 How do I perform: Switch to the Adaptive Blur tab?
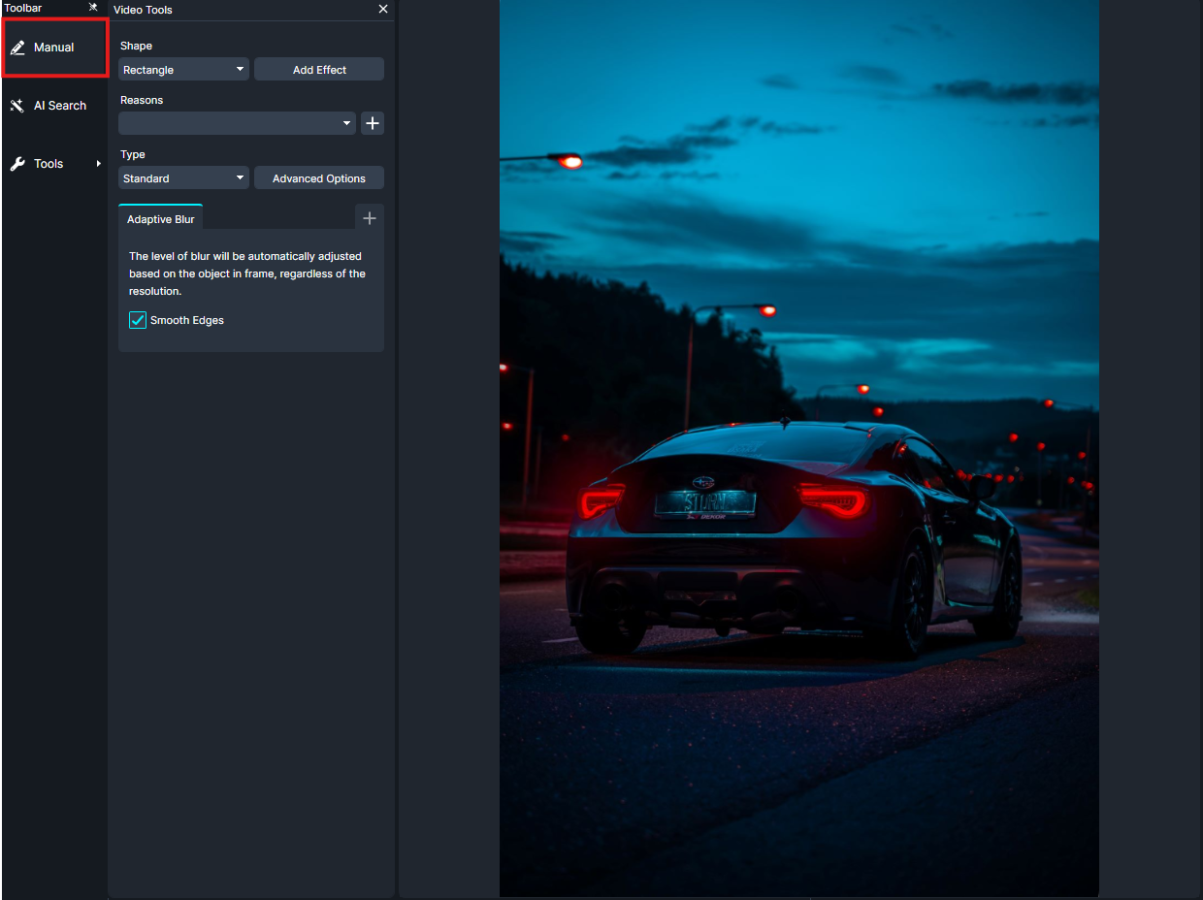161,219
